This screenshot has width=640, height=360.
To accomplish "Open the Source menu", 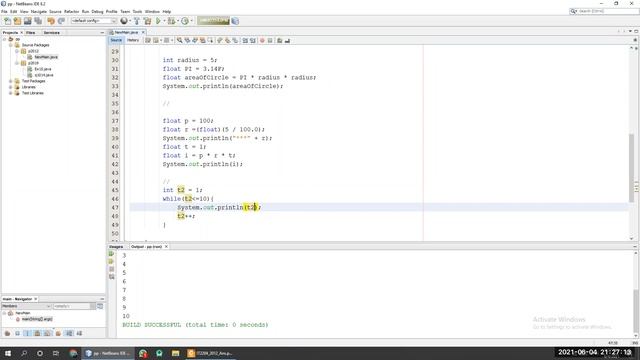I will (x=55, y=11).
